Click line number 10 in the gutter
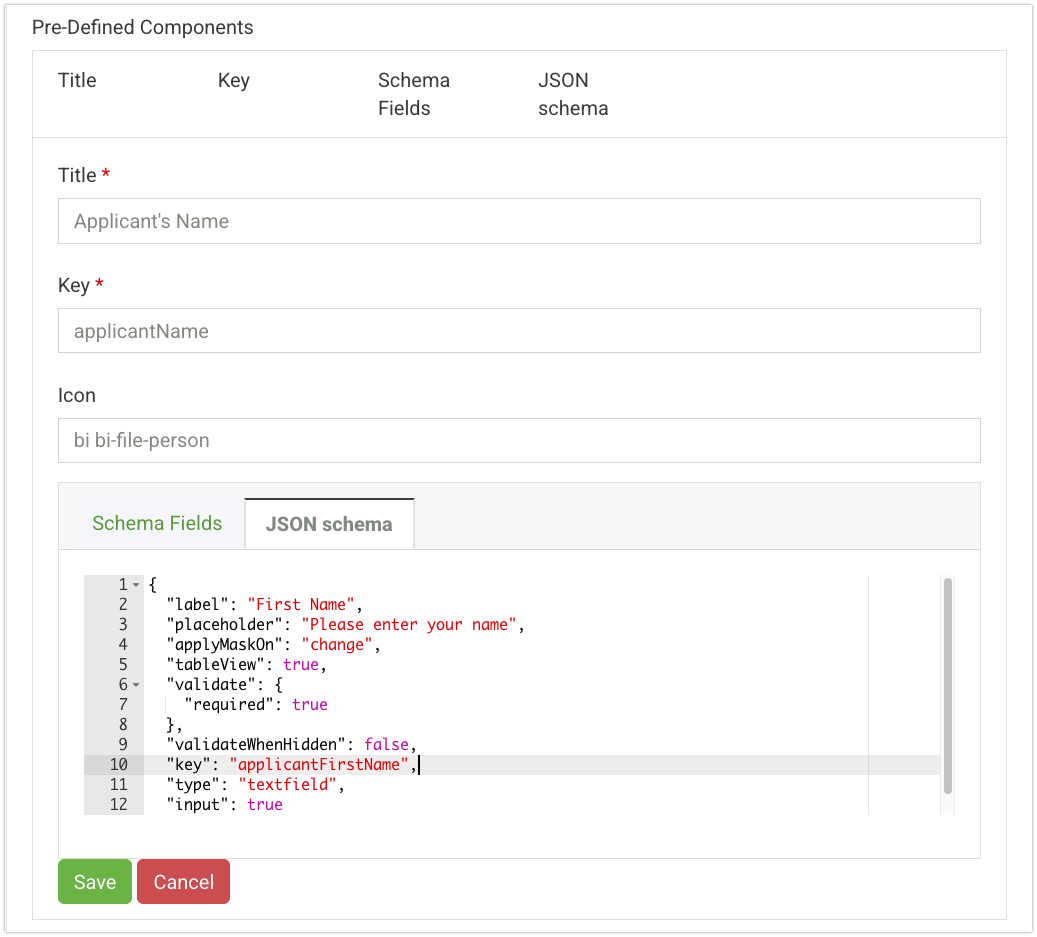Viewport: 1037px width, 937px height. (118, 765)
